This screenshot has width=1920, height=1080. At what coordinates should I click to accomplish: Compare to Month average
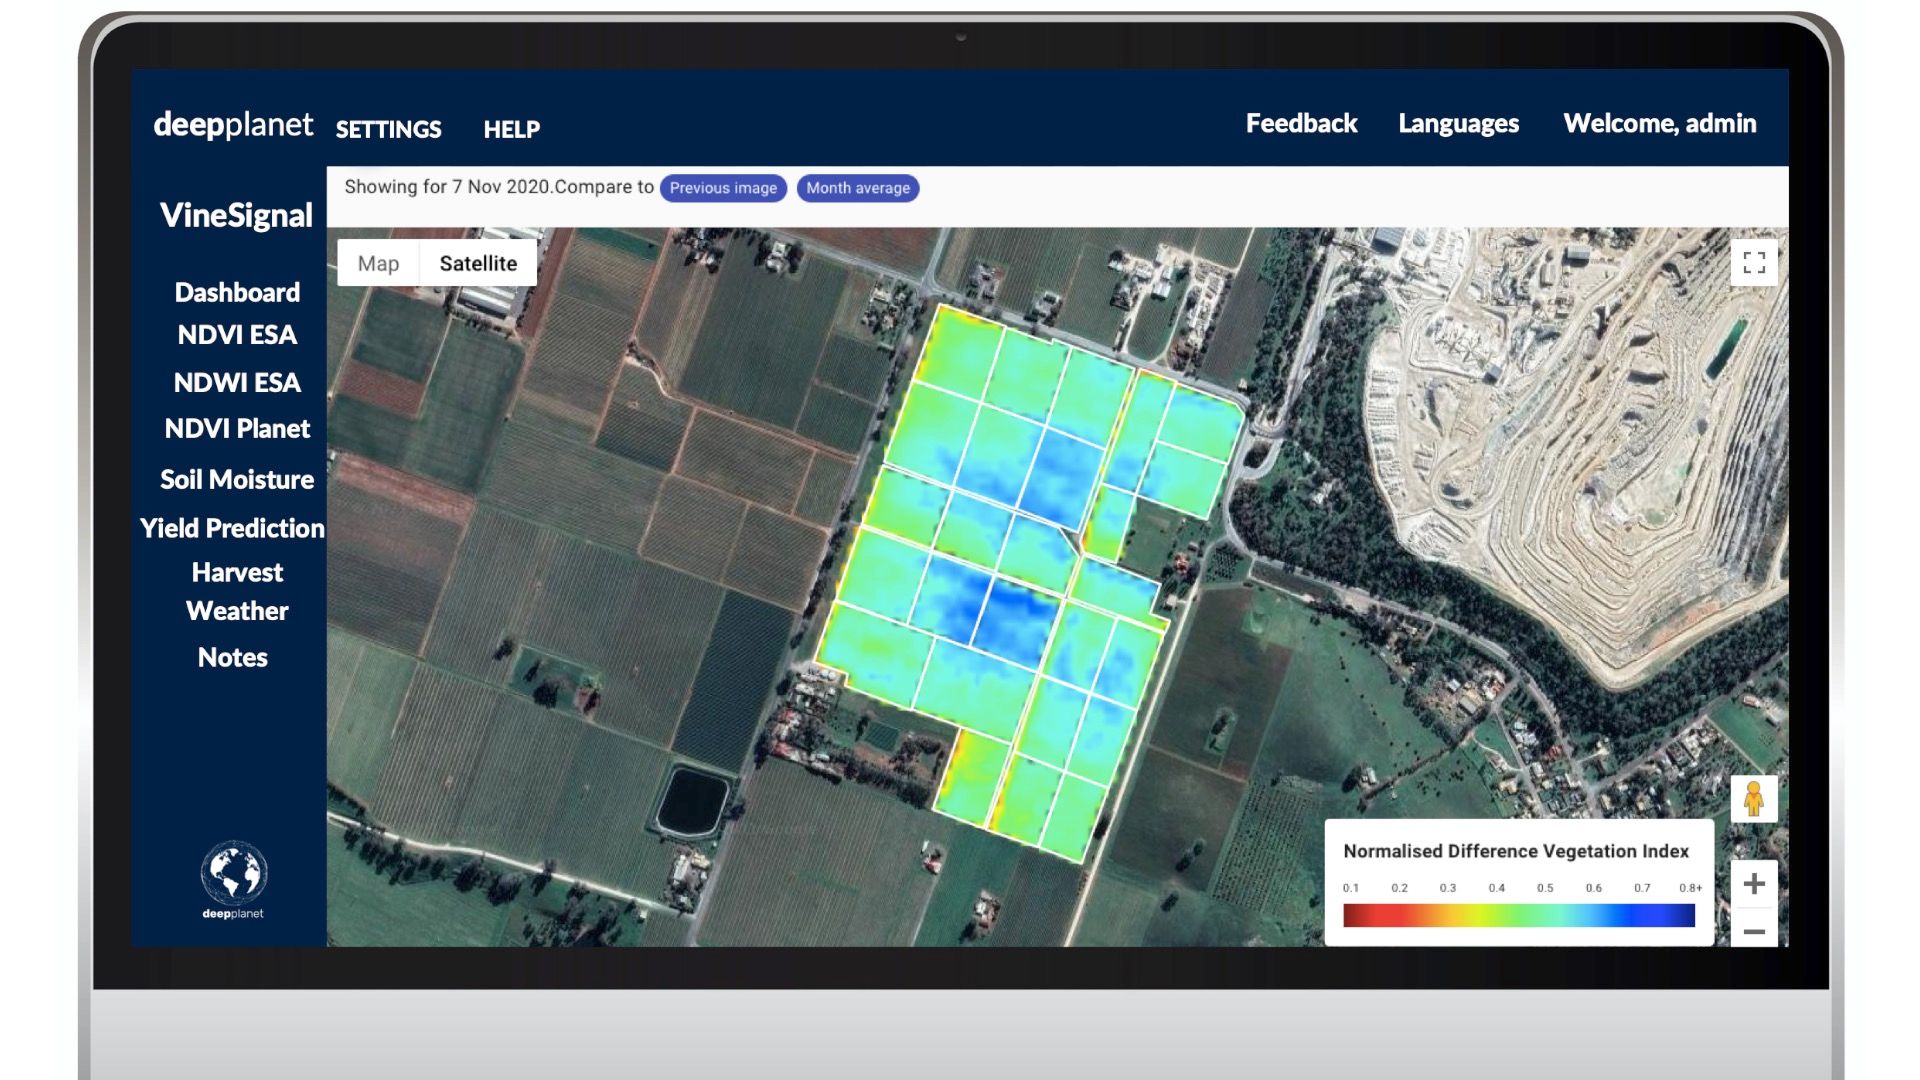click(x=858, y=188)
